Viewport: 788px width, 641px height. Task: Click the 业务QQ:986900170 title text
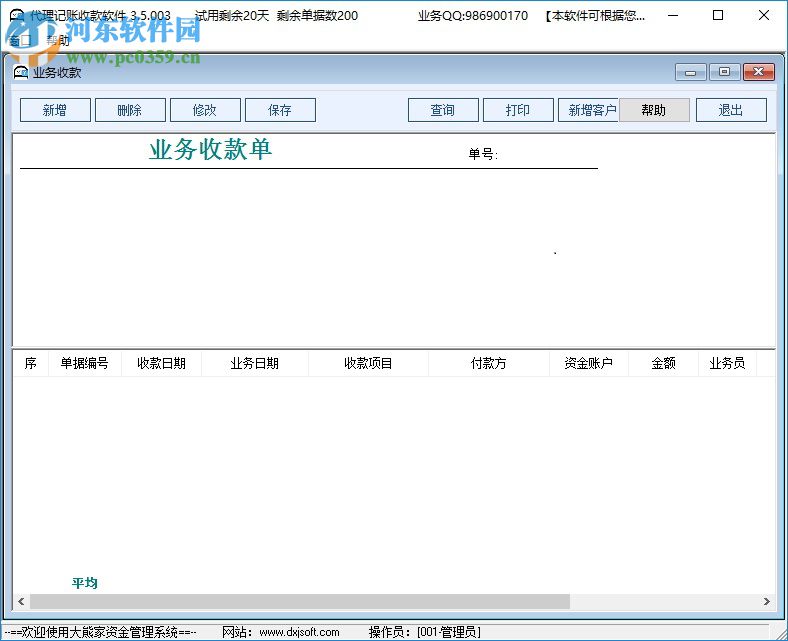click(x=473, y=16)
